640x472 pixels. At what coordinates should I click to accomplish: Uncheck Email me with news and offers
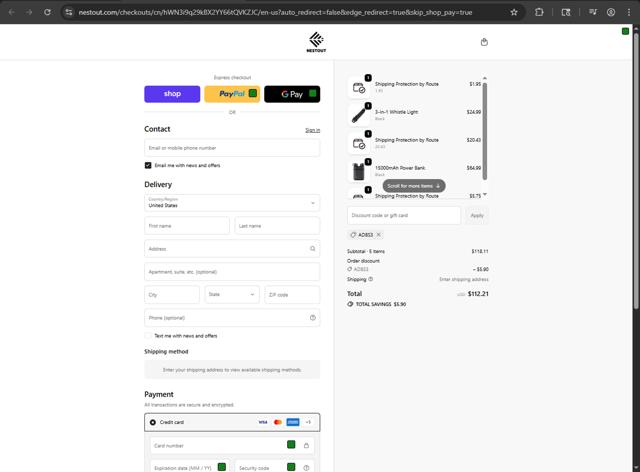[x=148, y=165]
